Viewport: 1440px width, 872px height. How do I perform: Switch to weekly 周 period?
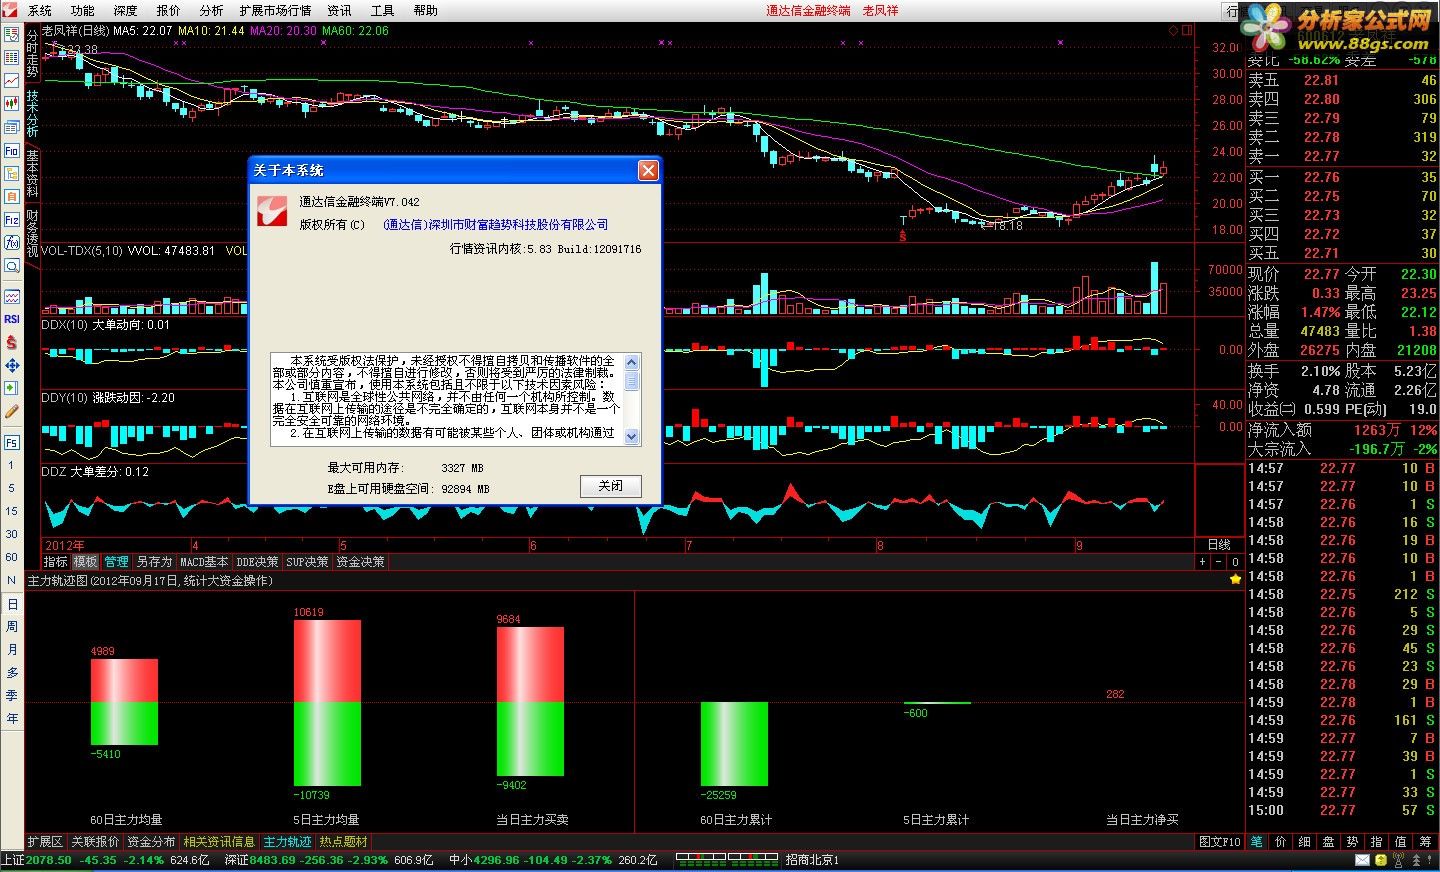(12, 626)
